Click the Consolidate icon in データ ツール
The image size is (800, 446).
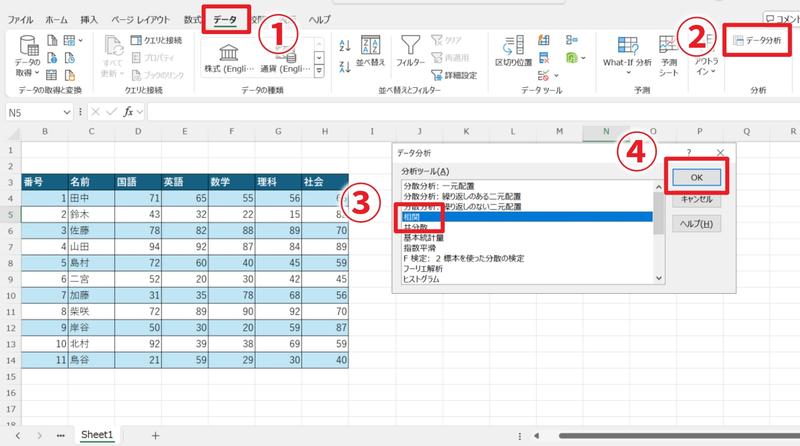571,40
